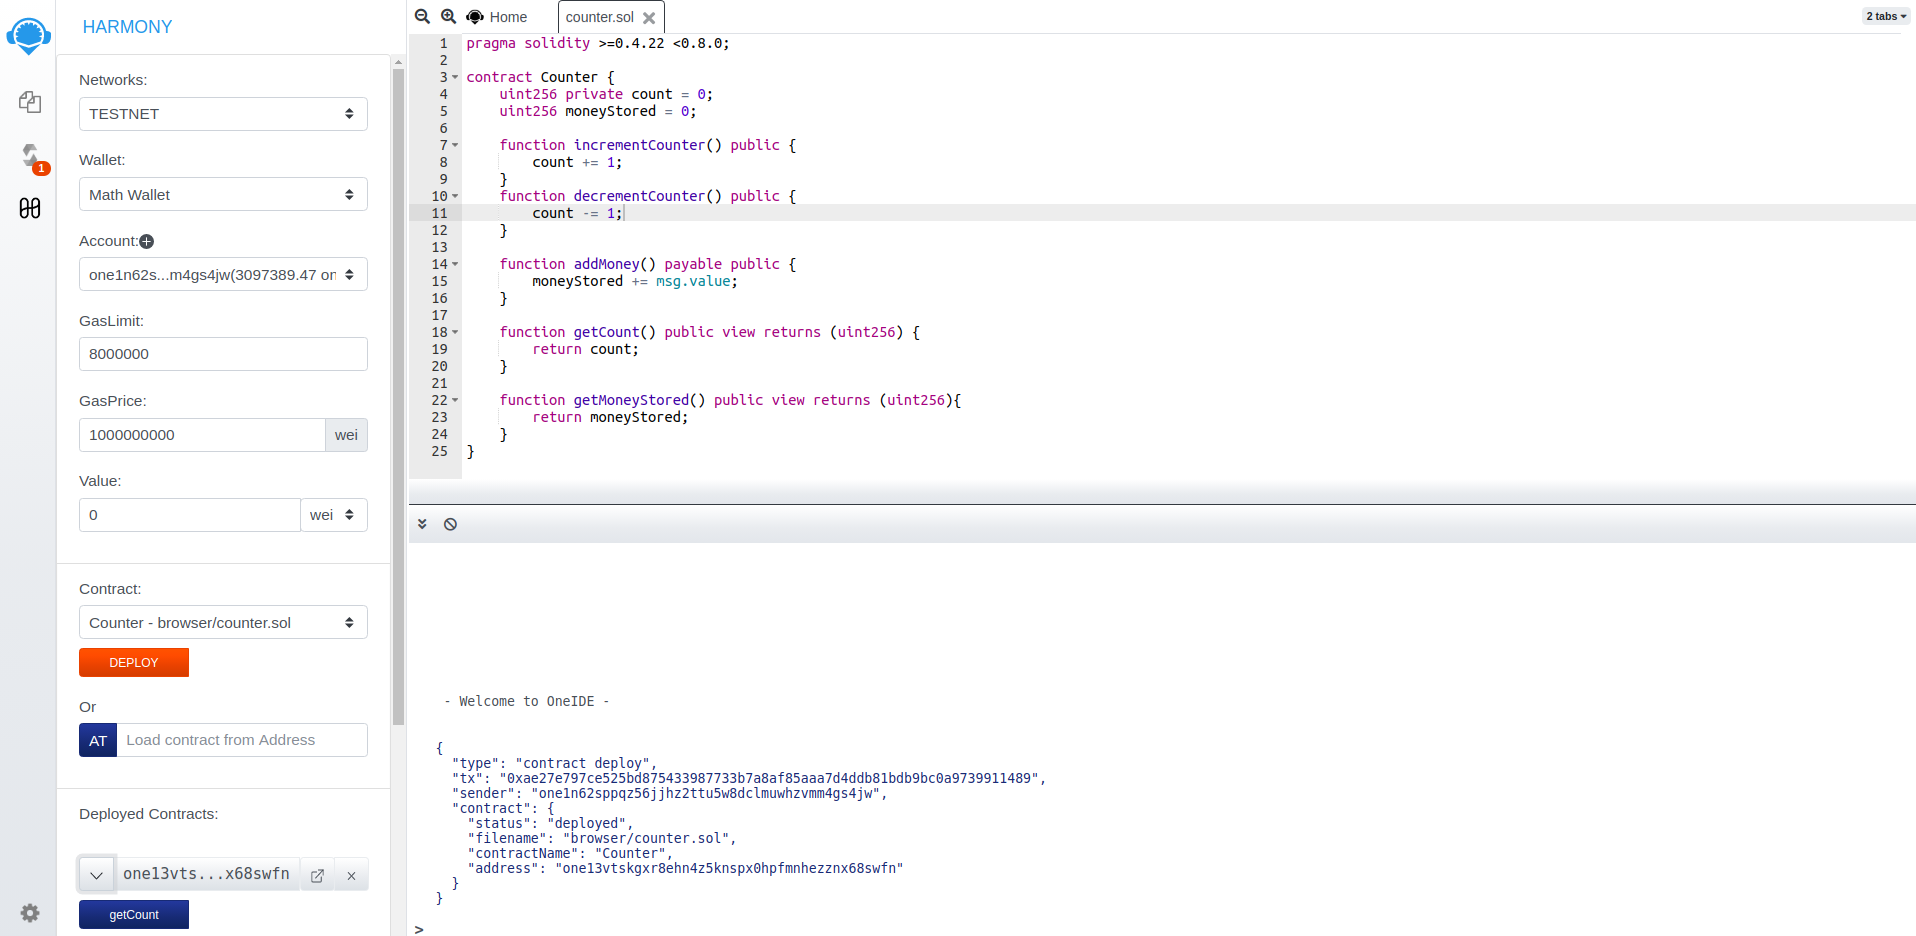Fold incrementCounter function at line 7
Image resolution: width=1916 pixels, height=936 pixels.
[x=455, y=145]
